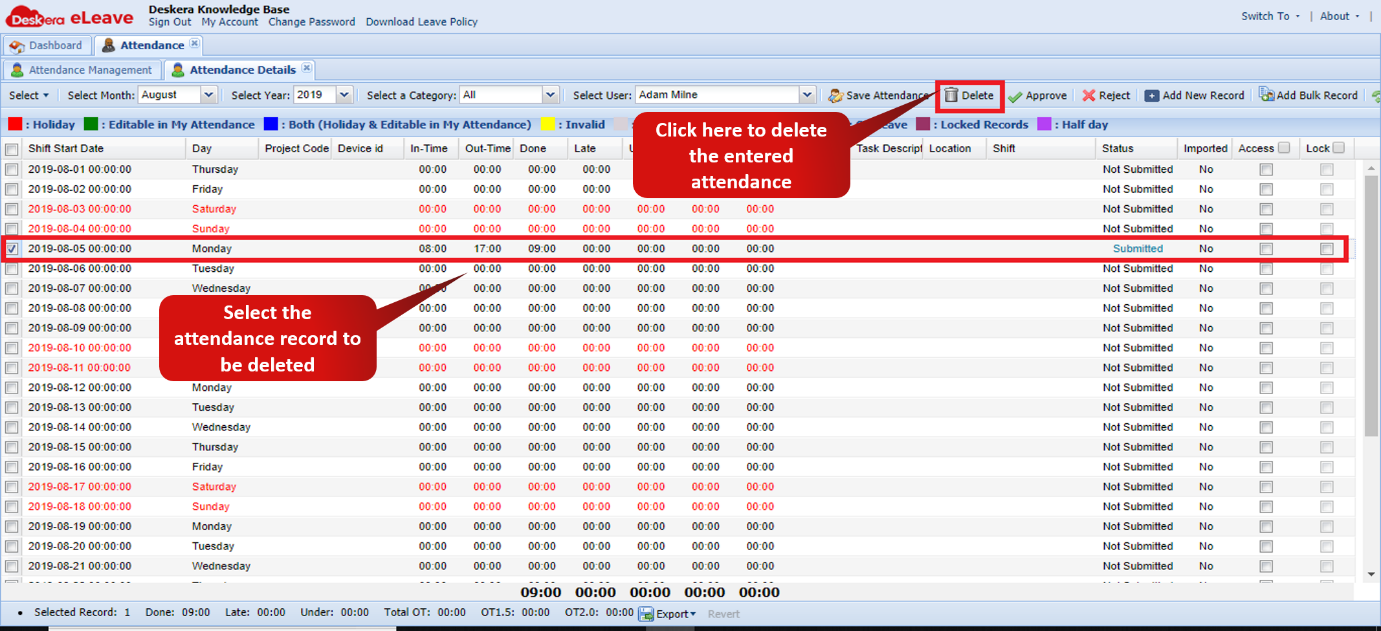Screen dimensions: 1381x631
Task: Click the Sign Out link
Action: 170,21
